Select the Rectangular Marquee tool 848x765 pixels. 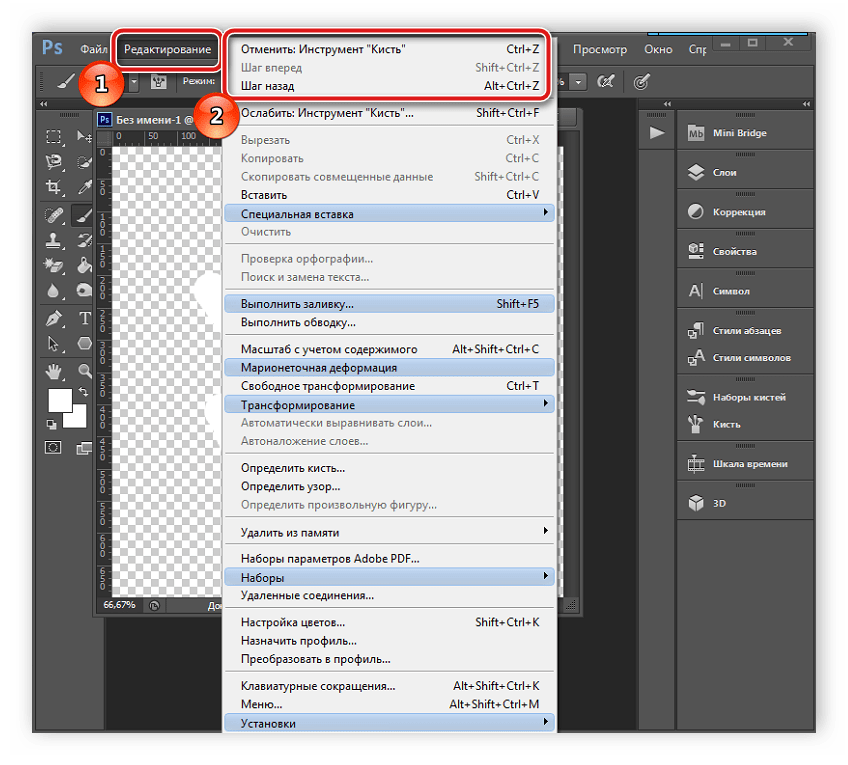point(54,137)
